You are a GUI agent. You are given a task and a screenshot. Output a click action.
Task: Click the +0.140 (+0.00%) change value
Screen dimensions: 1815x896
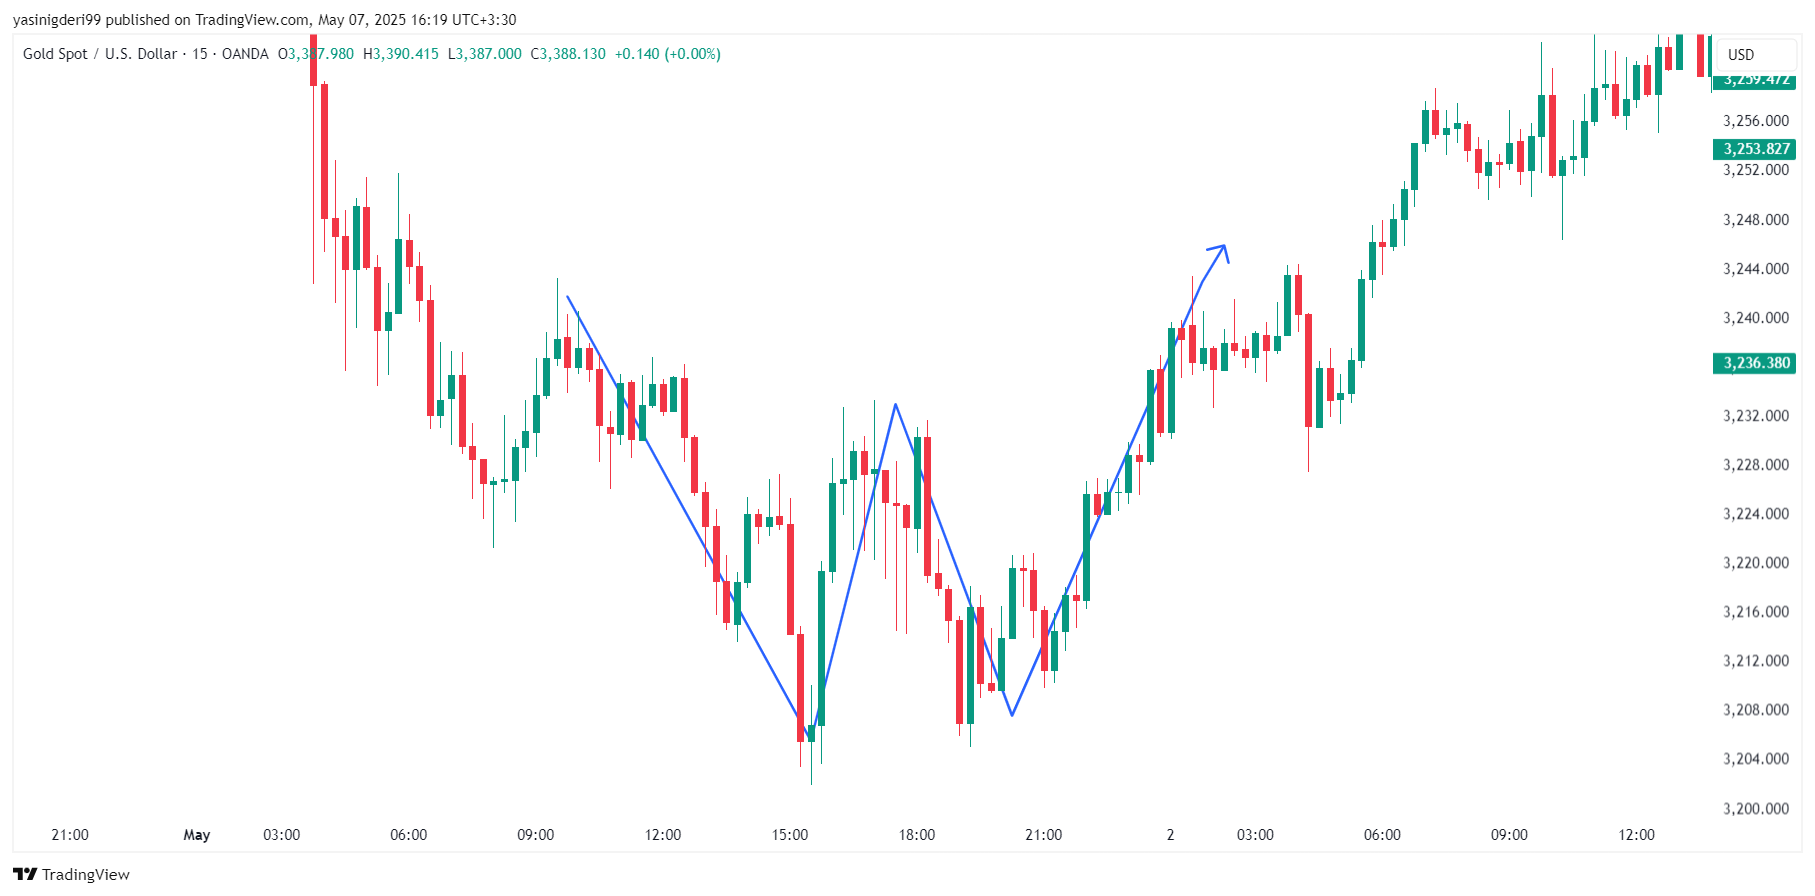(x=667, y=54)
